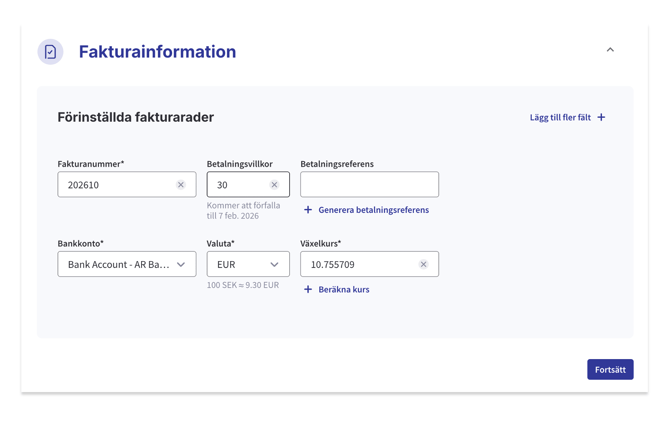
Task: Click the invoice document icon beside Fakturainformation
Action: tap(50, 52)
